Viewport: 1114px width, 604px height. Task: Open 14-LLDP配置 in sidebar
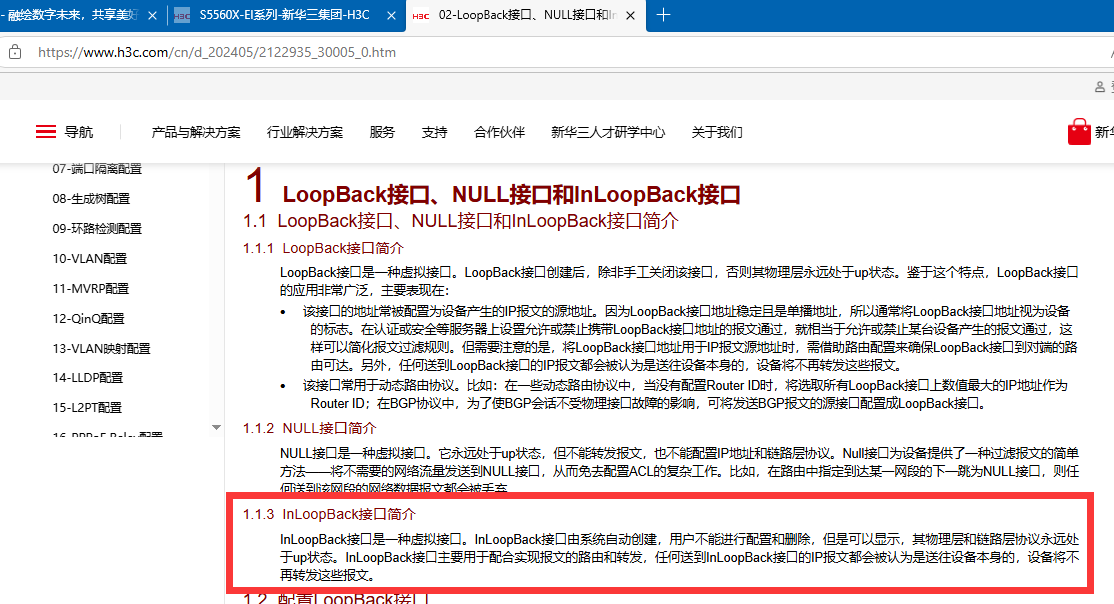(87, 377)
